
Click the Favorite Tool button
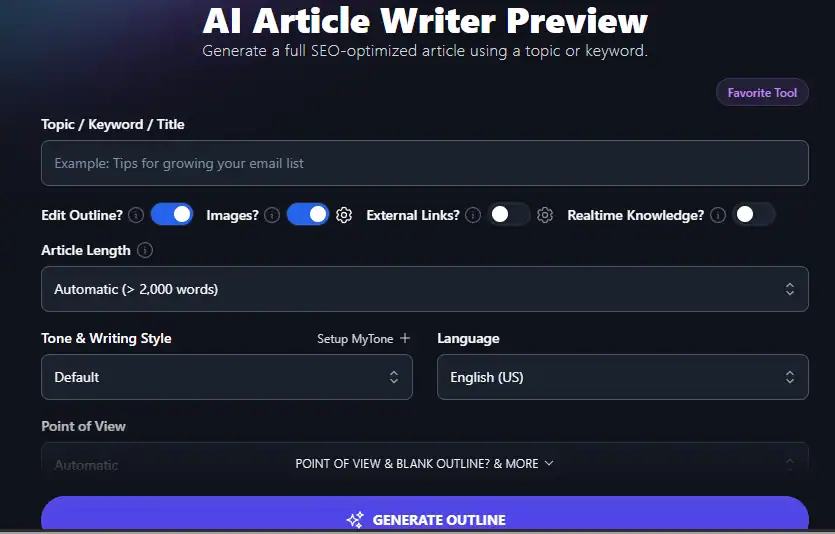[763, 93]
